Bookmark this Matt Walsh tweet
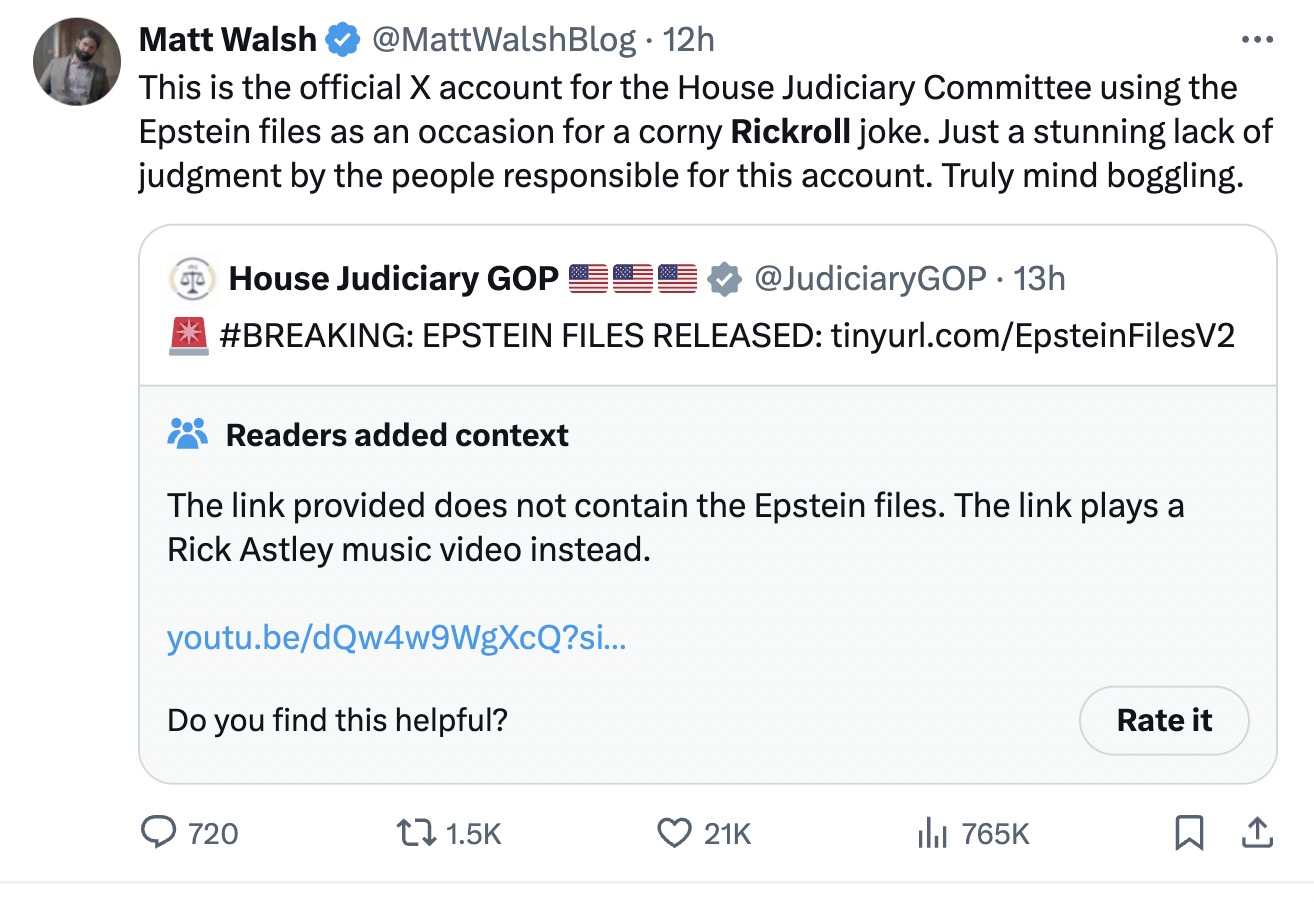Screen dimensions: 1314x902 1188,833
